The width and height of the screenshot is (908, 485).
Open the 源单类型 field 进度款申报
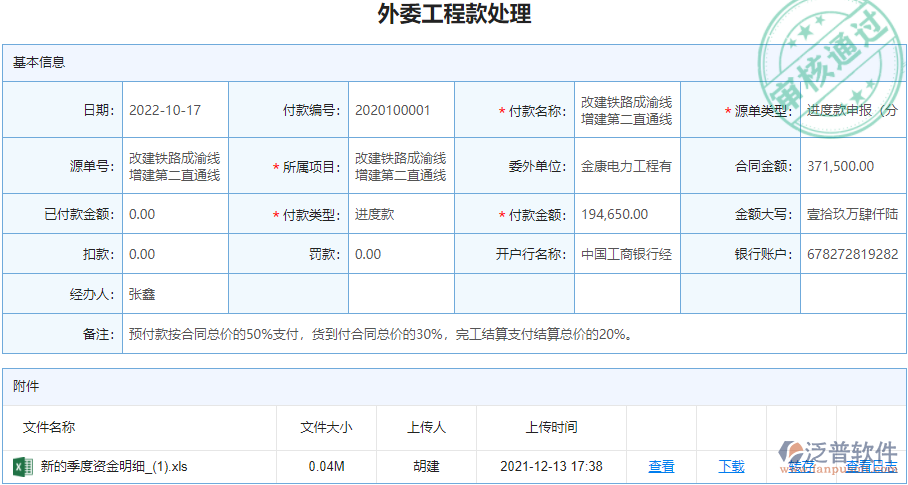click(x=853, y=111)
